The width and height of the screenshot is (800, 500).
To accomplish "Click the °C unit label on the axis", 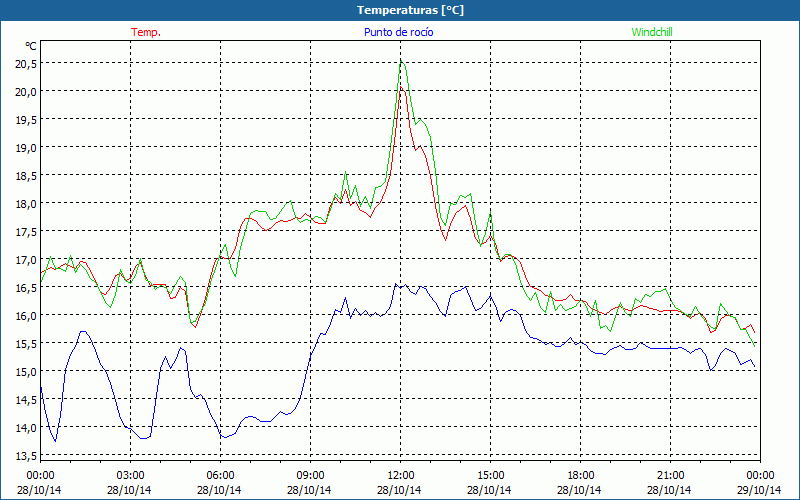I will pos(31,46).
